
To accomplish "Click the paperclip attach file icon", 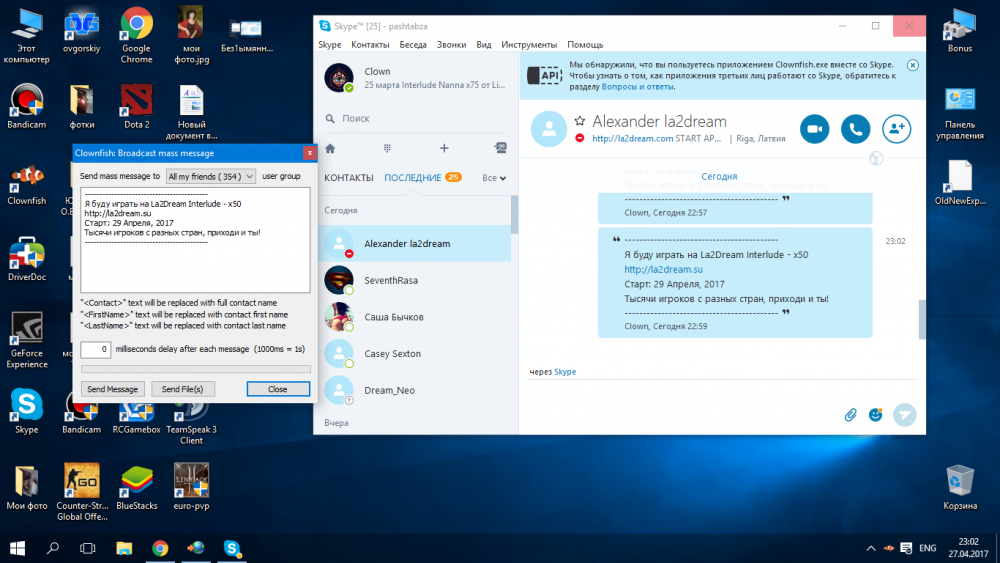I will tap(851, 414).
